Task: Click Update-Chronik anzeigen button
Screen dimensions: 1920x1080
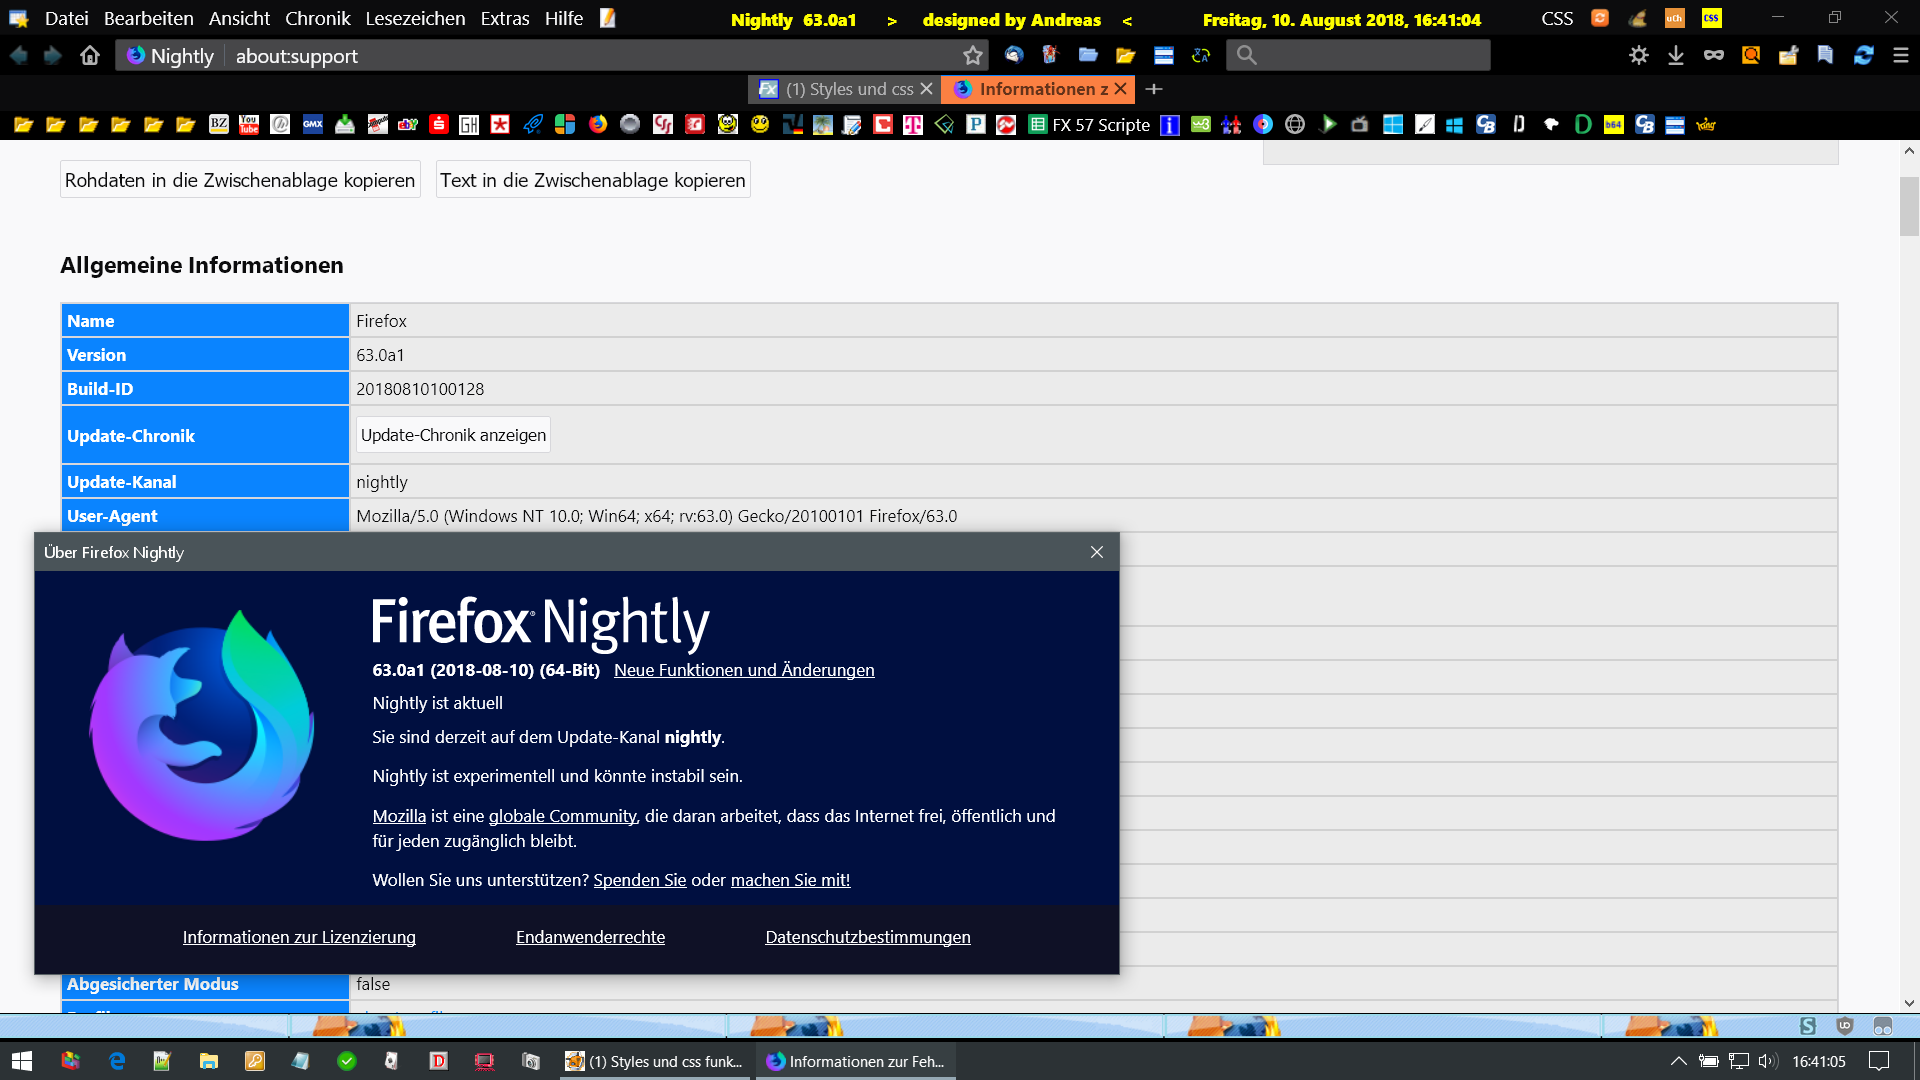Action: [453, 435]
